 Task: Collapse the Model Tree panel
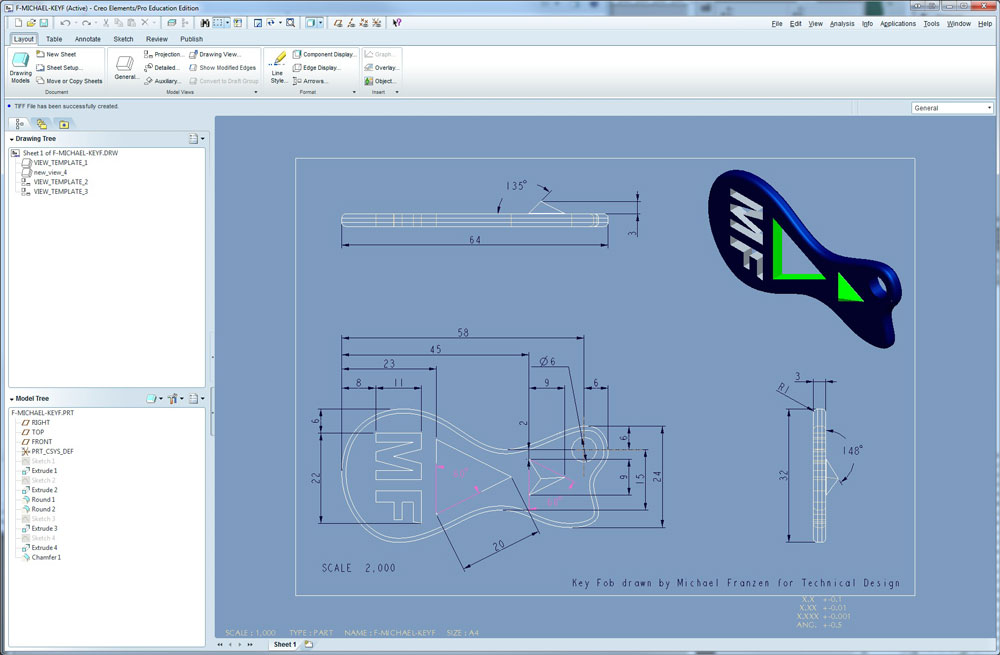pyautogui.click(x=11, y=399)
